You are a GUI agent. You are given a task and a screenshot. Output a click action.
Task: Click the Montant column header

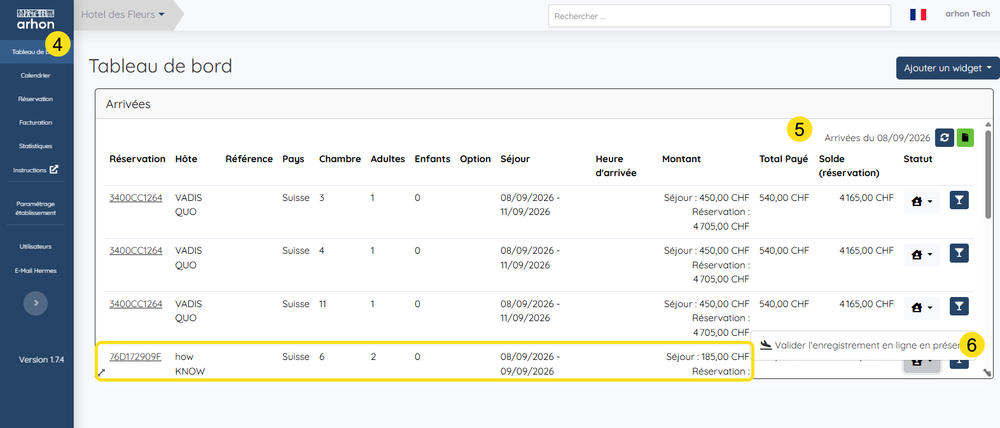[683, 159]
